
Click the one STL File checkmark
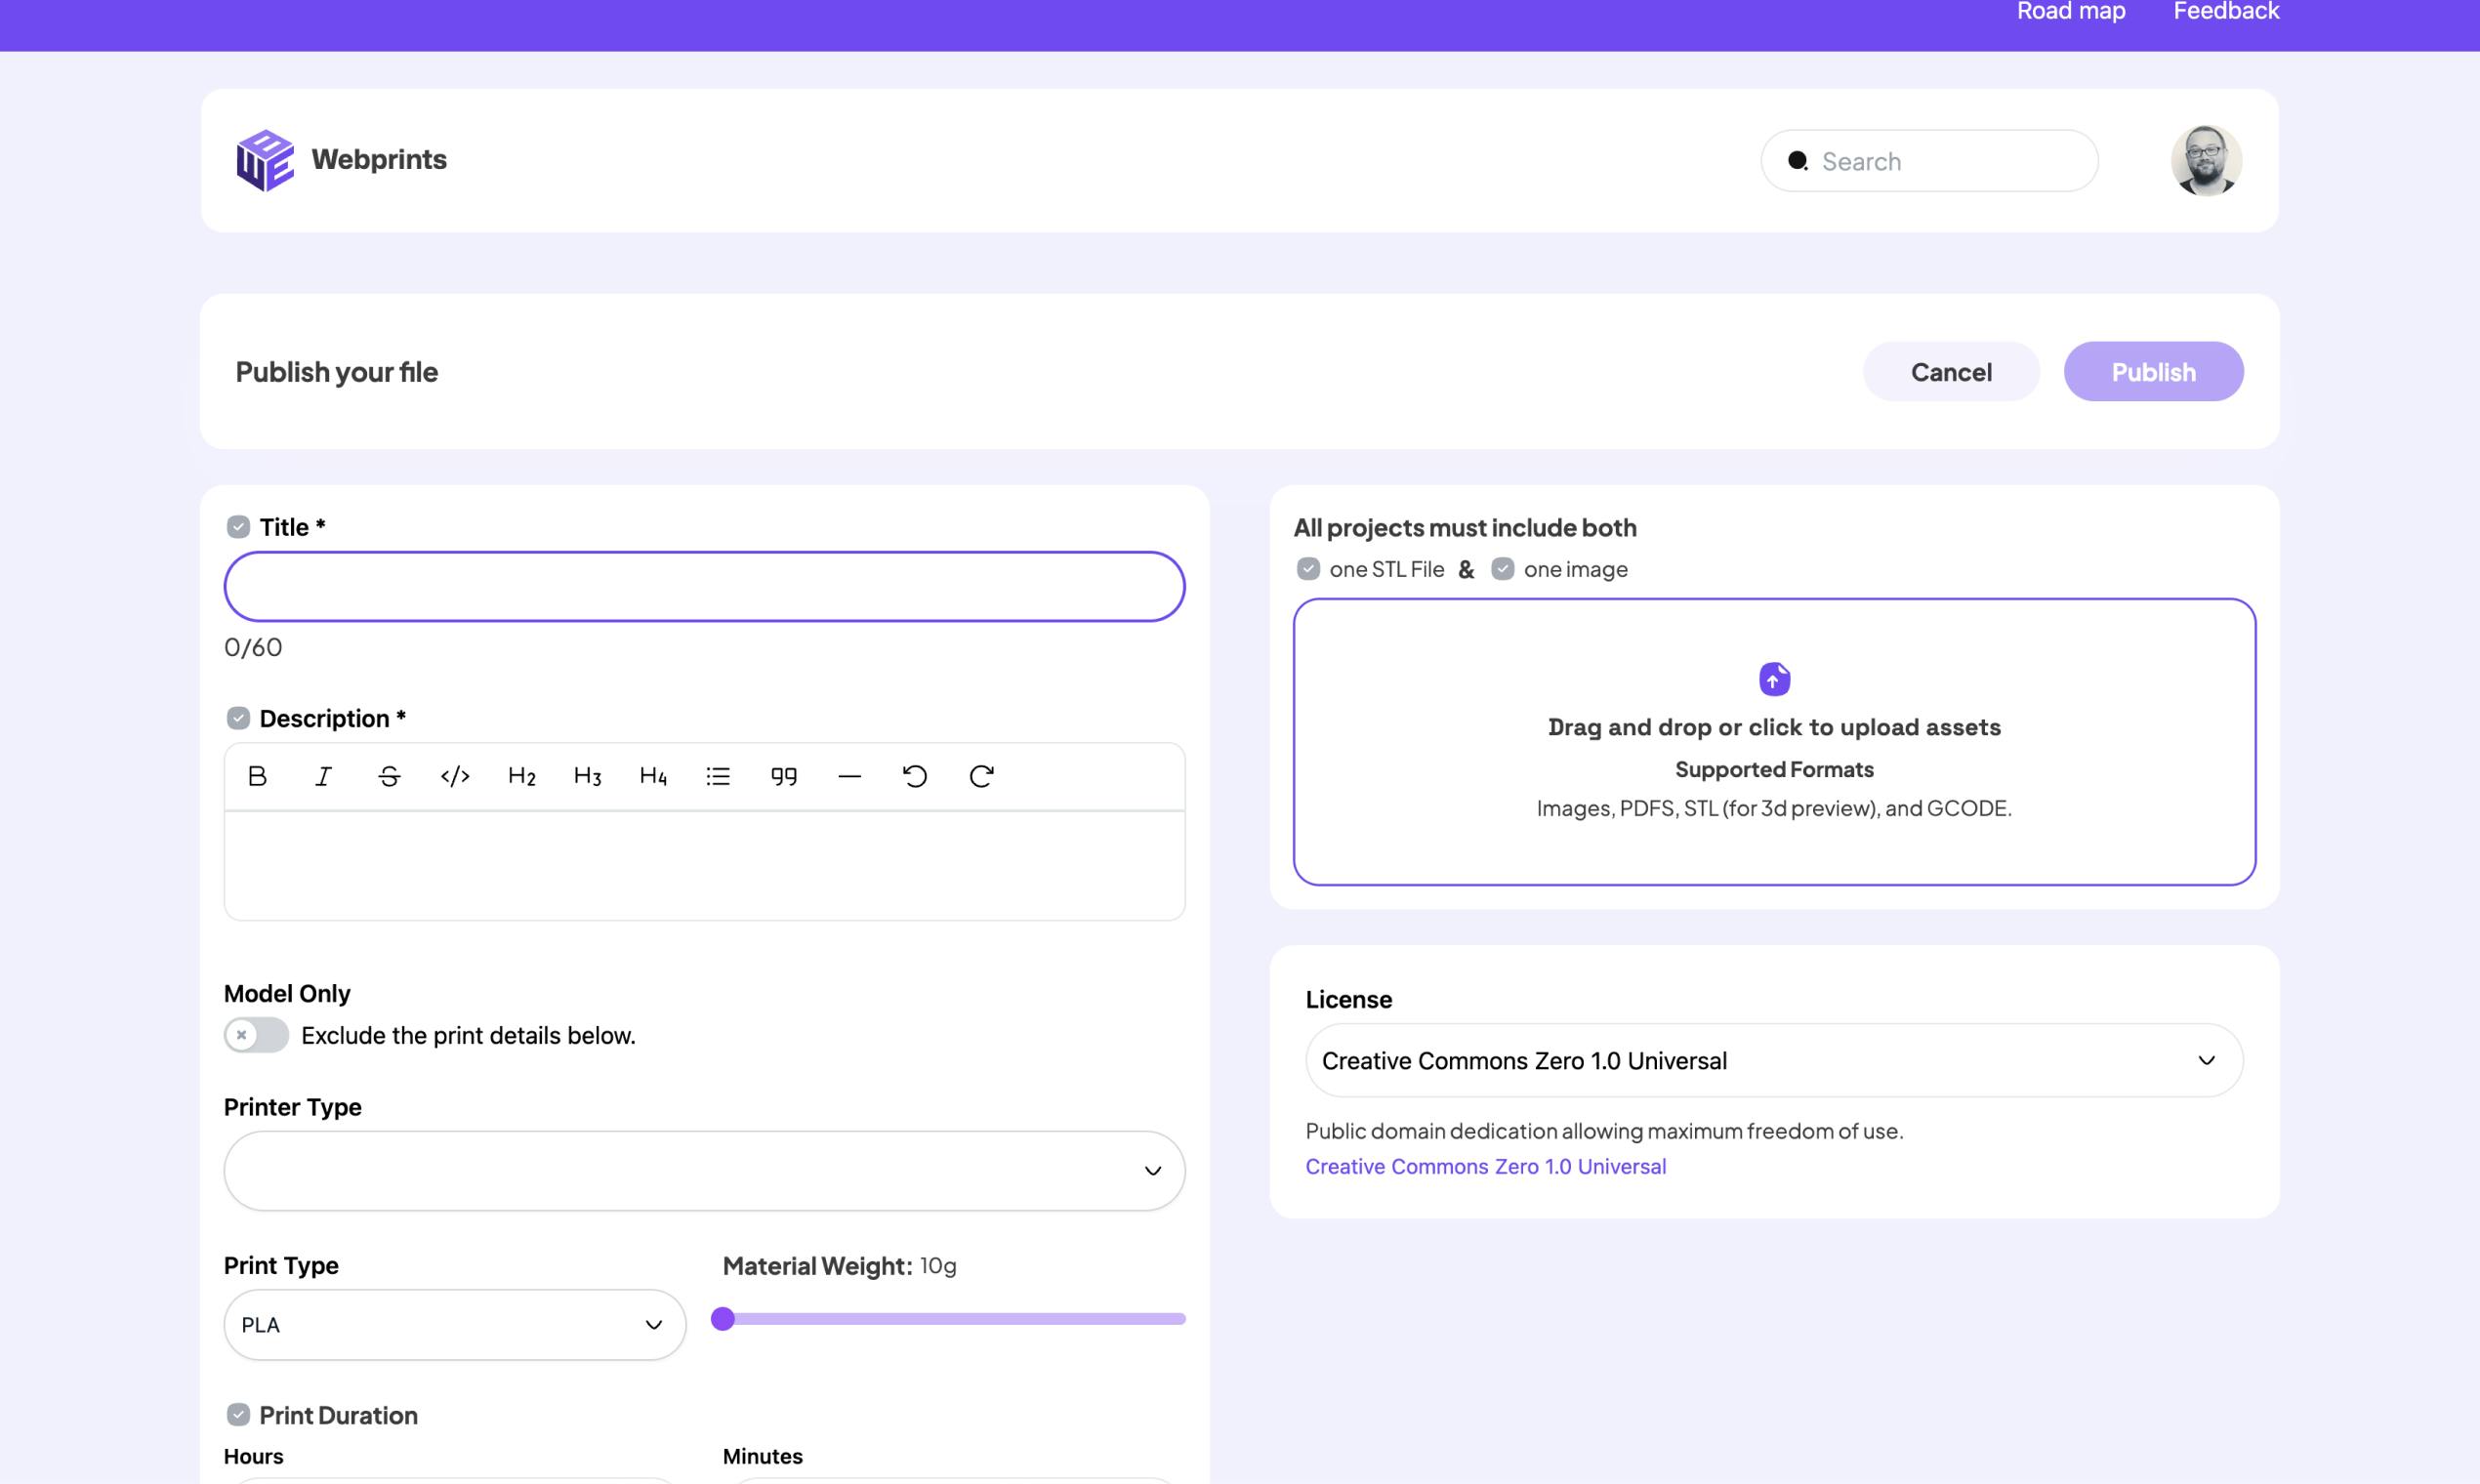point(1308,569)
